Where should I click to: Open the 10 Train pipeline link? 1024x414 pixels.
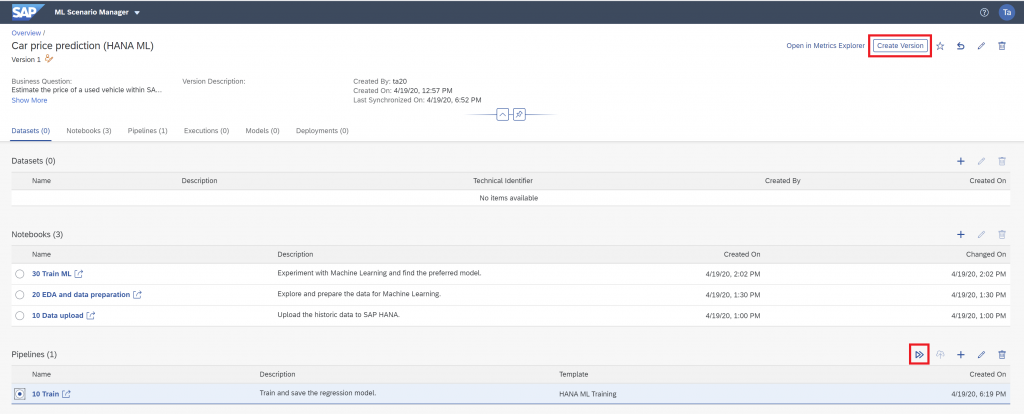(46, 394)
